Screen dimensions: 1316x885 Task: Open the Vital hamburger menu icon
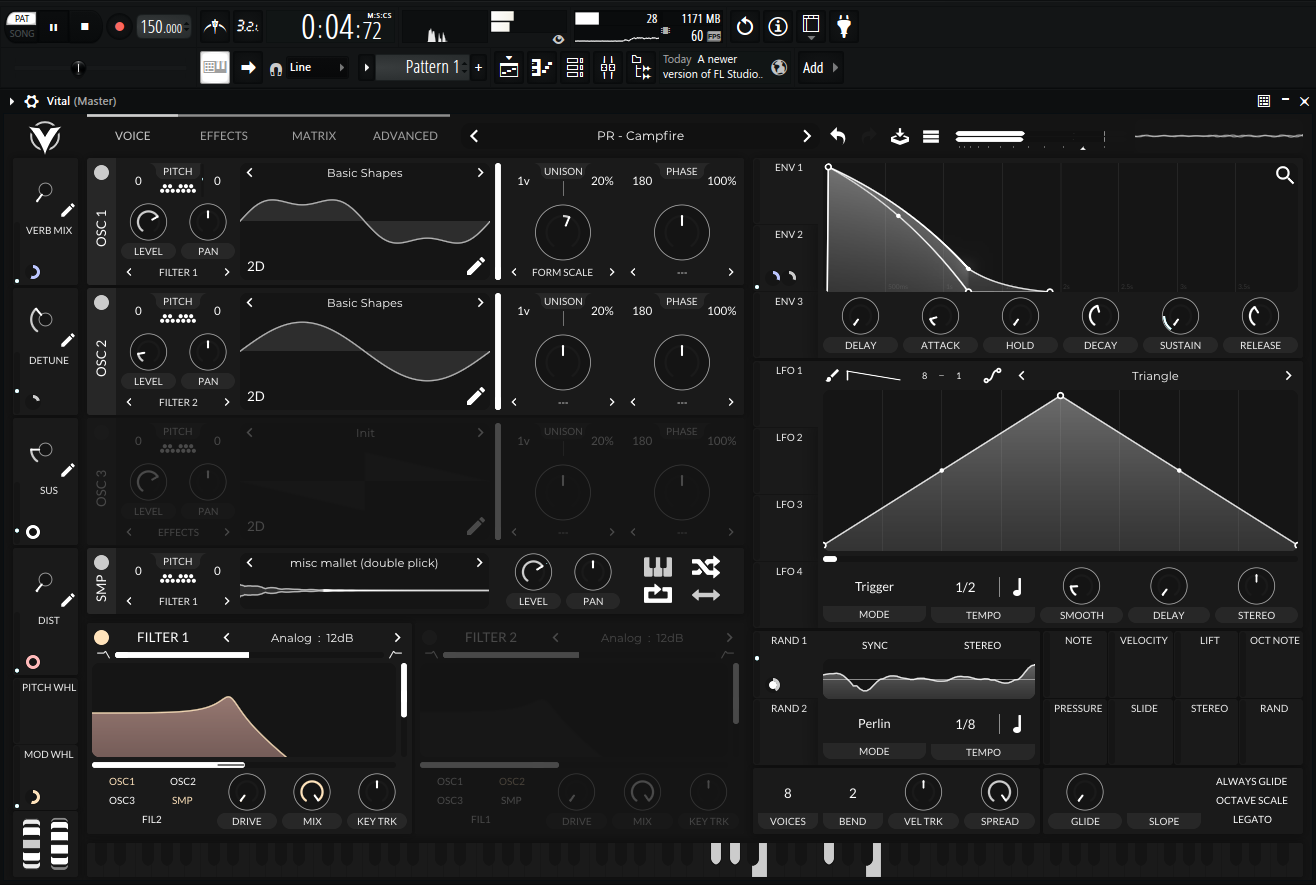point(930,136)
